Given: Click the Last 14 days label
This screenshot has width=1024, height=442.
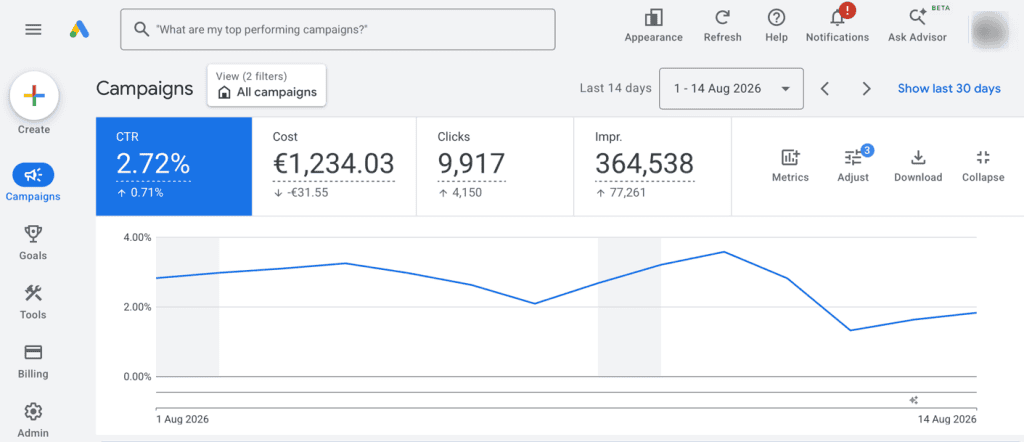Looking at the screenshot, I should point(615,88).
